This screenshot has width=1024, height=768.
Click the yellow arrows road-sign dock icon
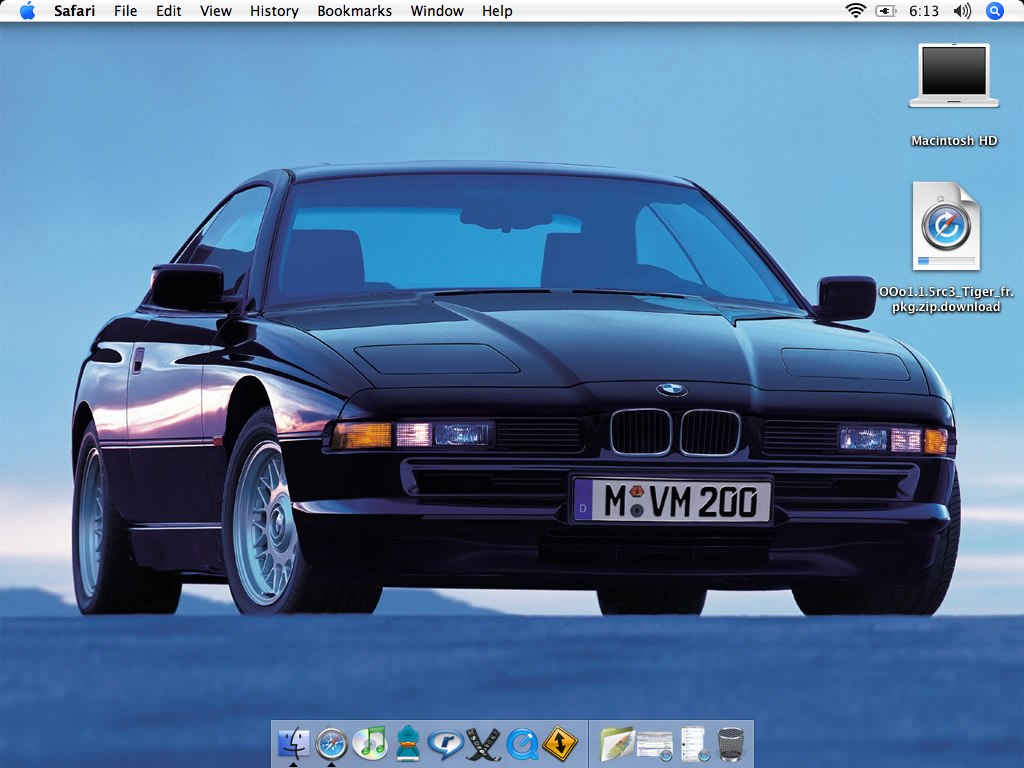click(561, 743)
